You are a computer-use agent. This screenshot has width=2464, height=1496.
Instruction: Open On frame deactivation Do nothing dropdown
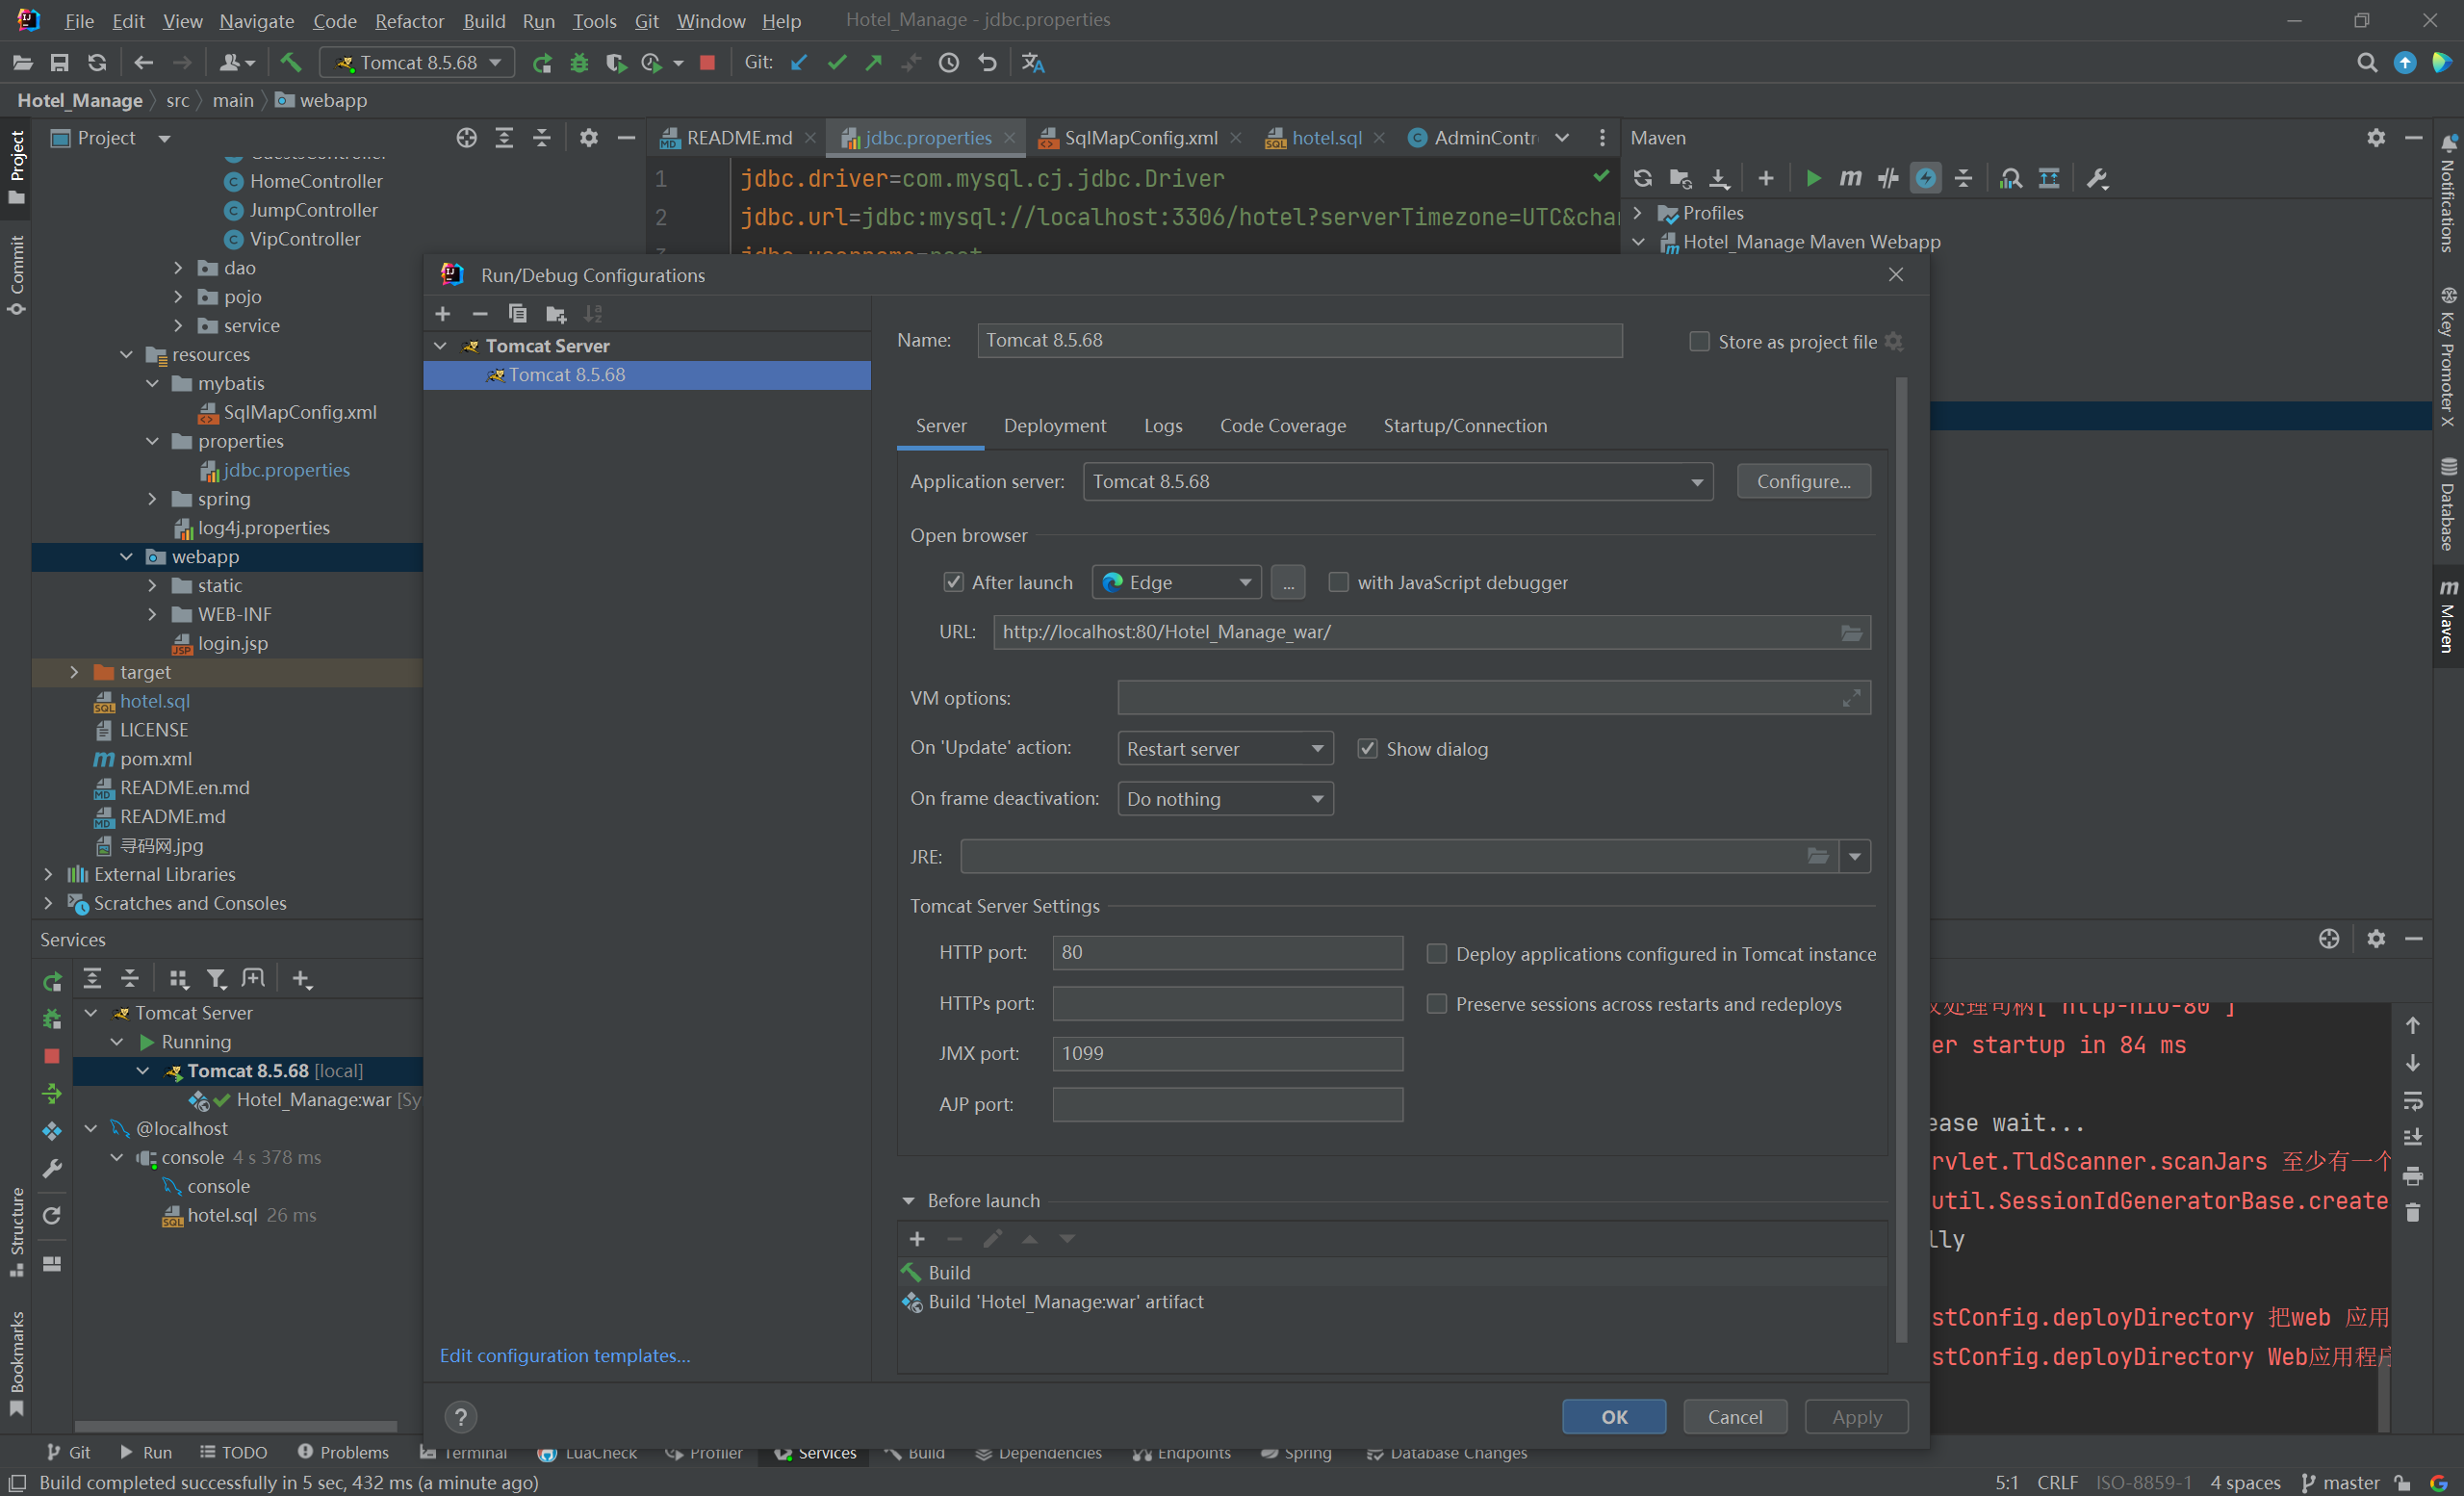click(1225, 799)
